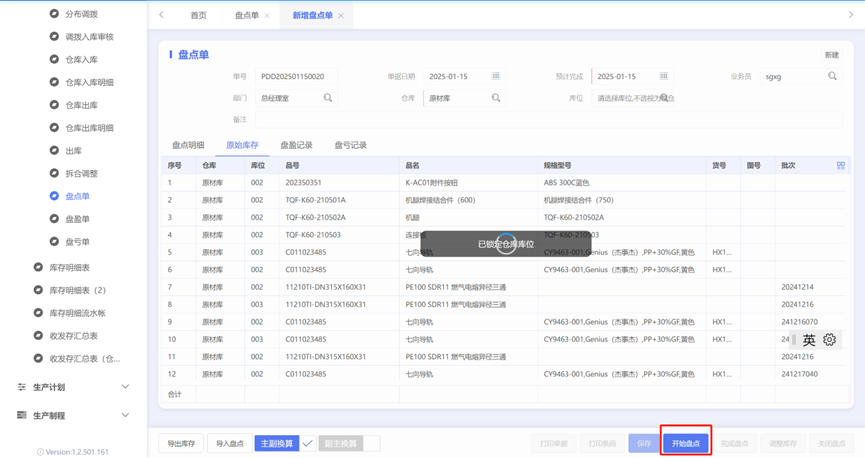
Task: Open the calendar icon in 预计完成 field
Action: coord(664,76)
